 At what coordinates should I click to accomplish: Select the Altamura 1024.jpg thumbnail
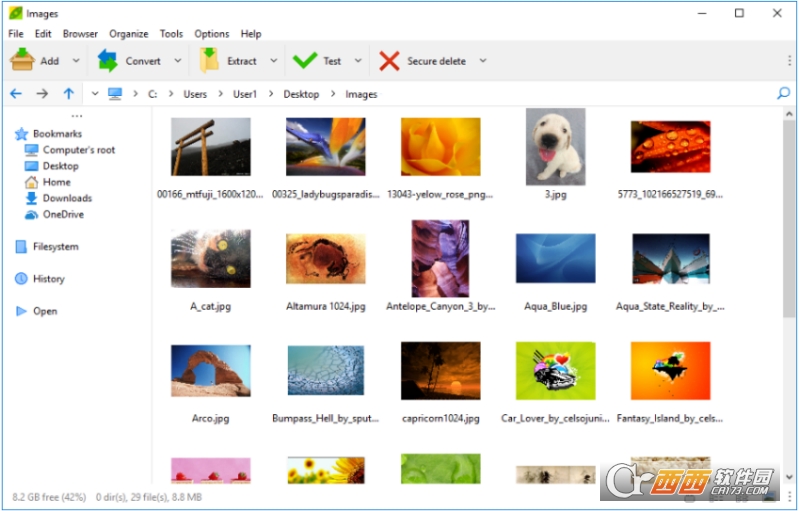click(326, 259)
